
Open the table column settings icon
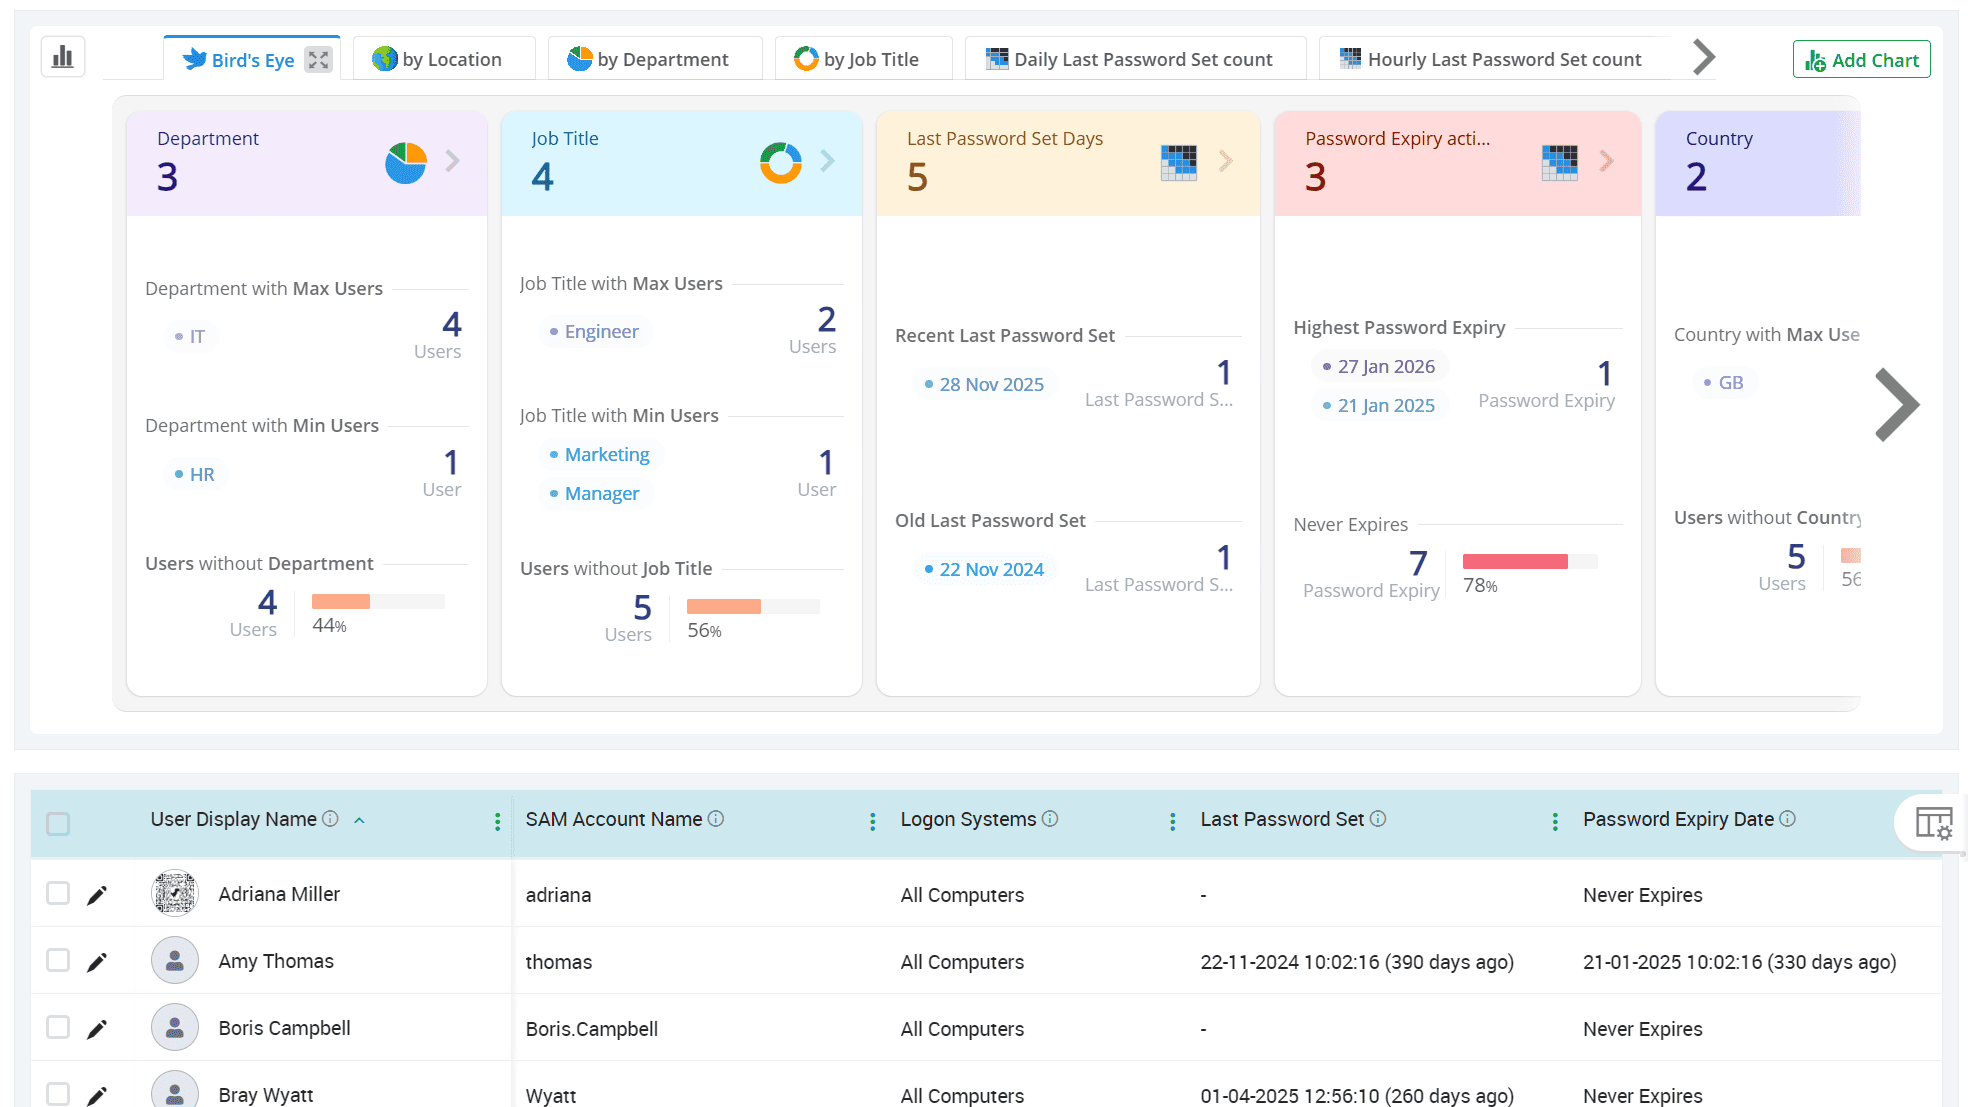point(1933,824)
